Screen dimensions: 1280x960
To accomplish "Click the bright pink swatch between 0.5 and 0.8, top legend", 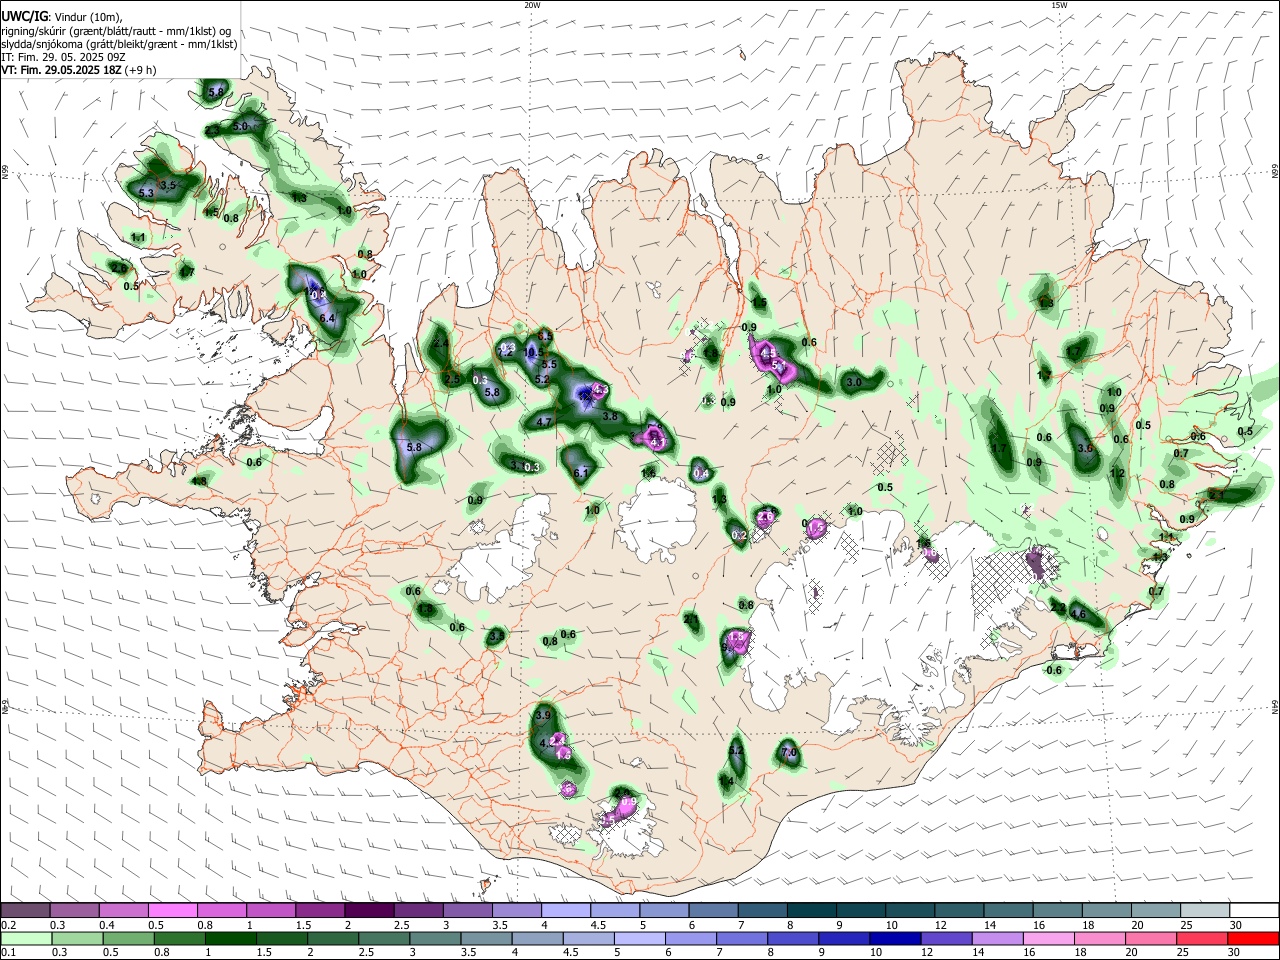I will (x=173, y=910).
